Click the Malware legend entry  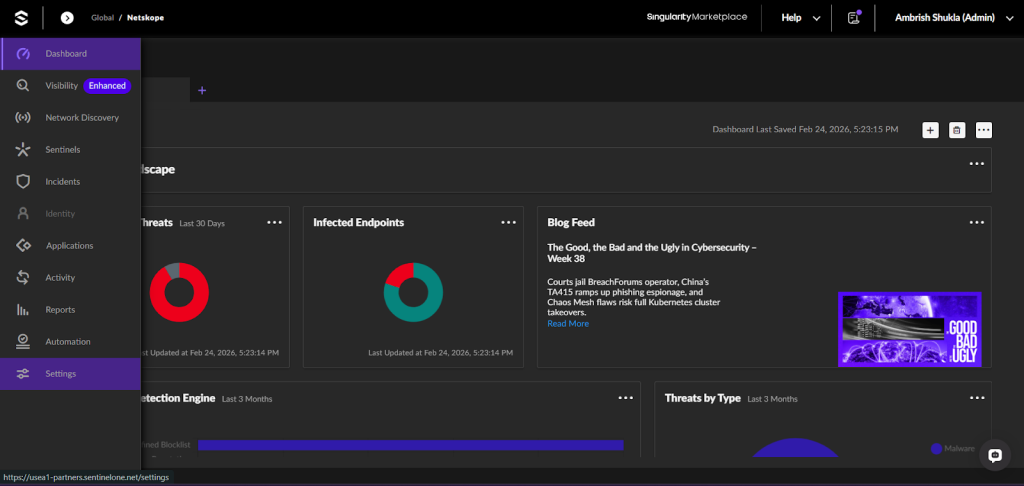[x=953, y=449]
